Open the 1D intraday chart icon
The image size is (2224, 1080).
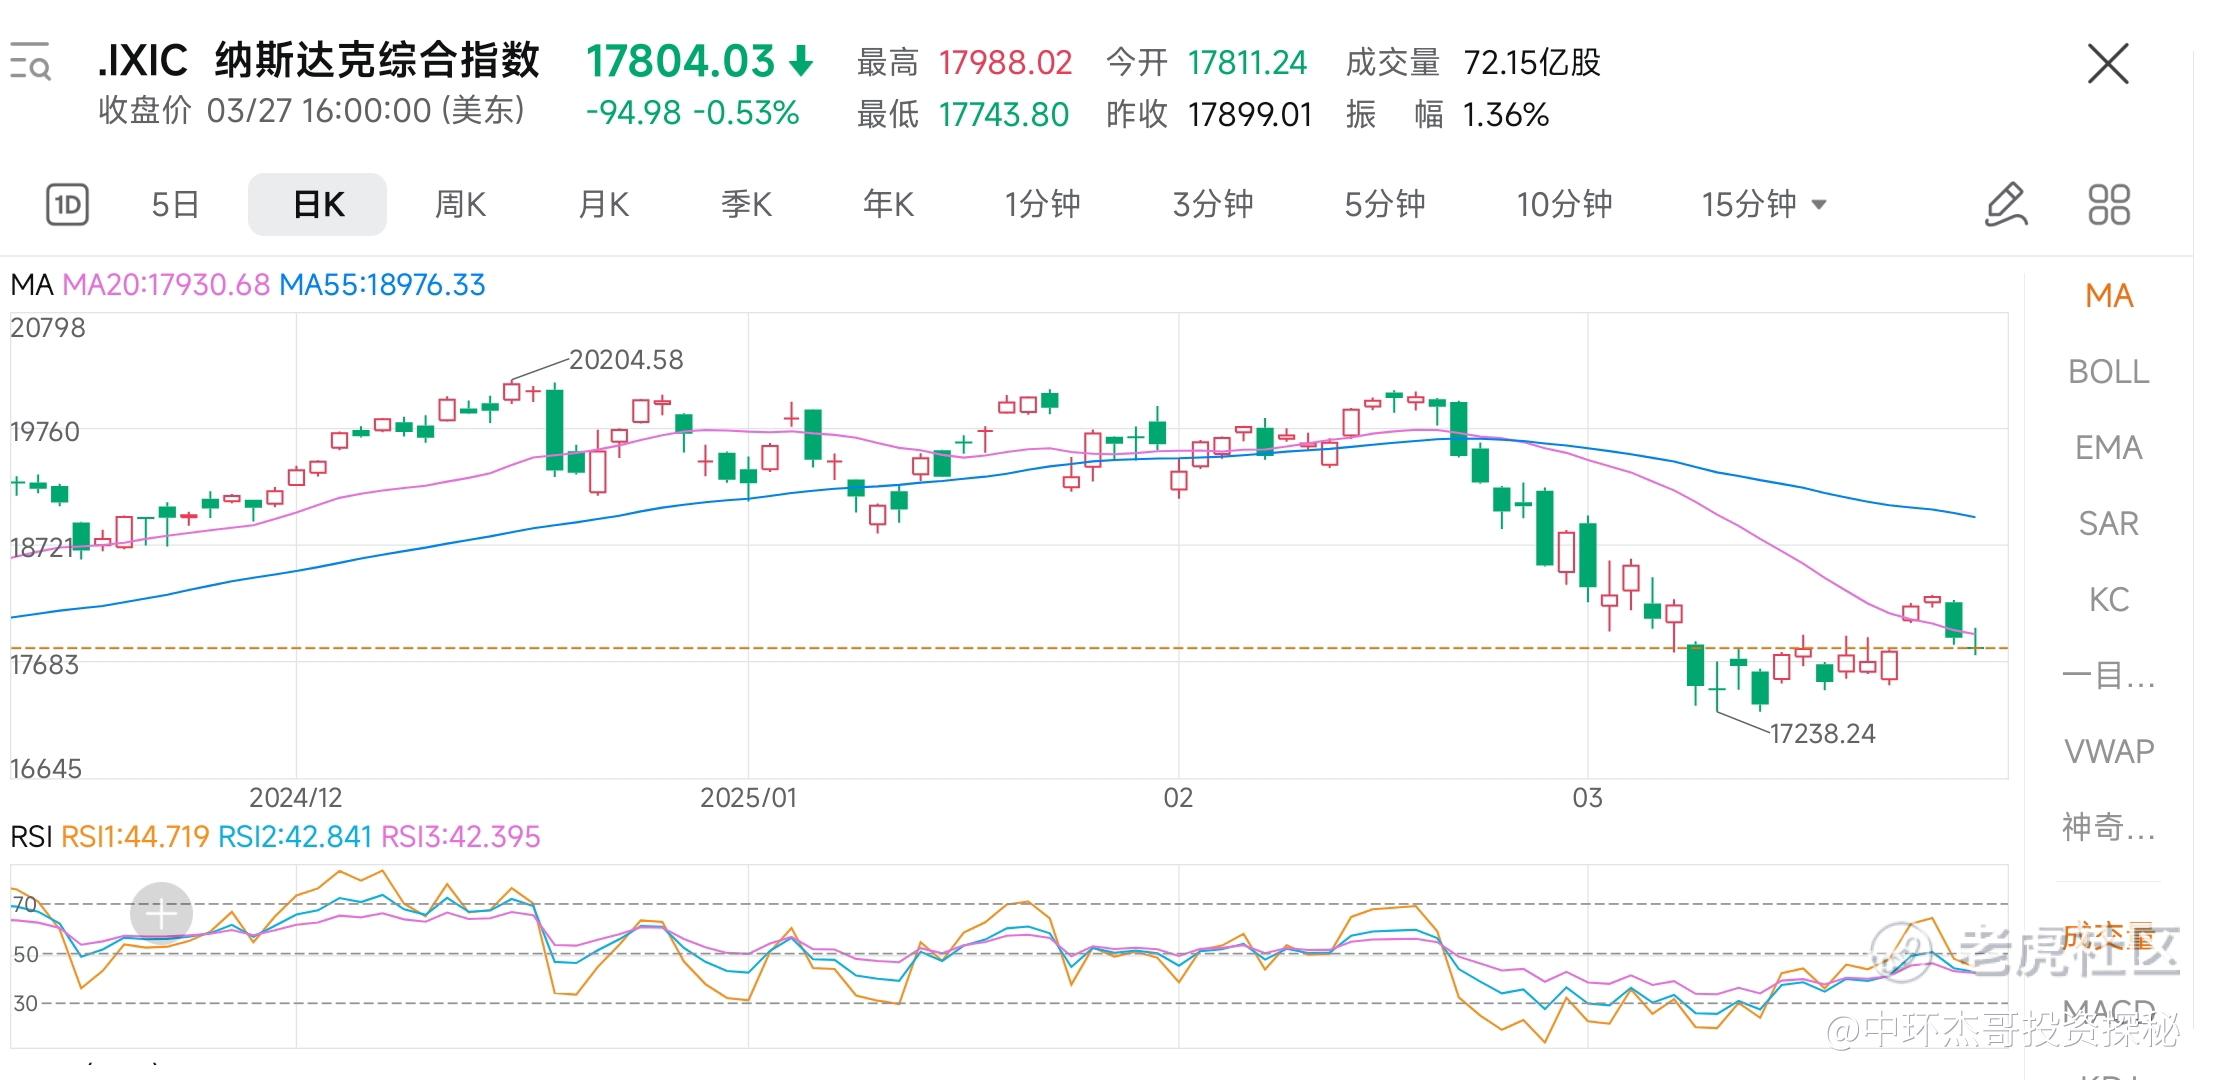(67, 205)
